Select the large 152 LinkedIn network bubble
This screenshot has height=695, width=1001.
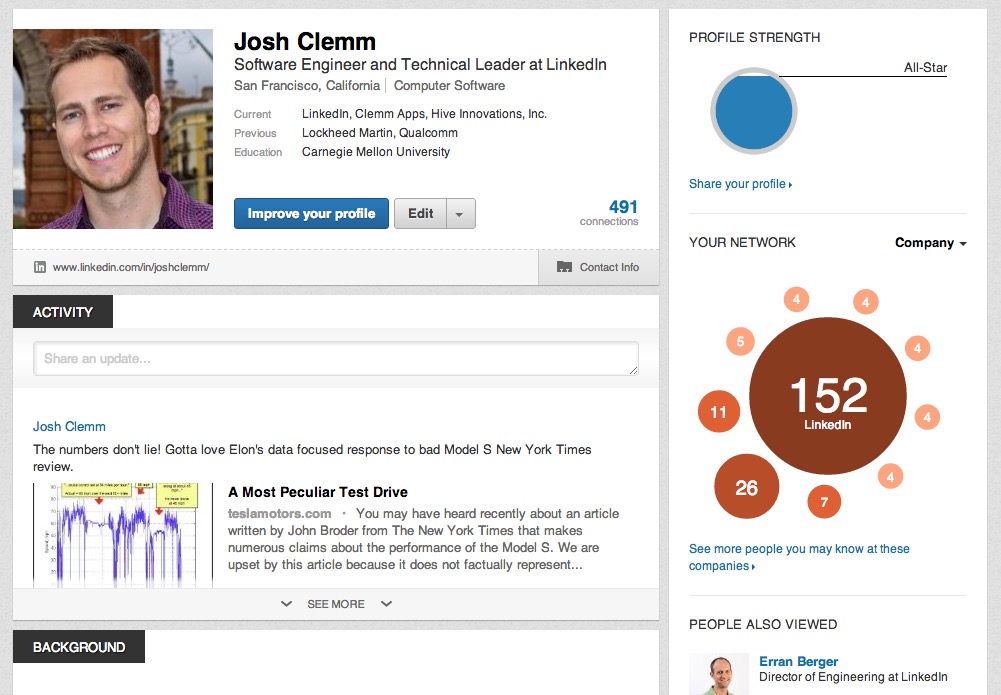pyautogui.click(x=827, y=397)
